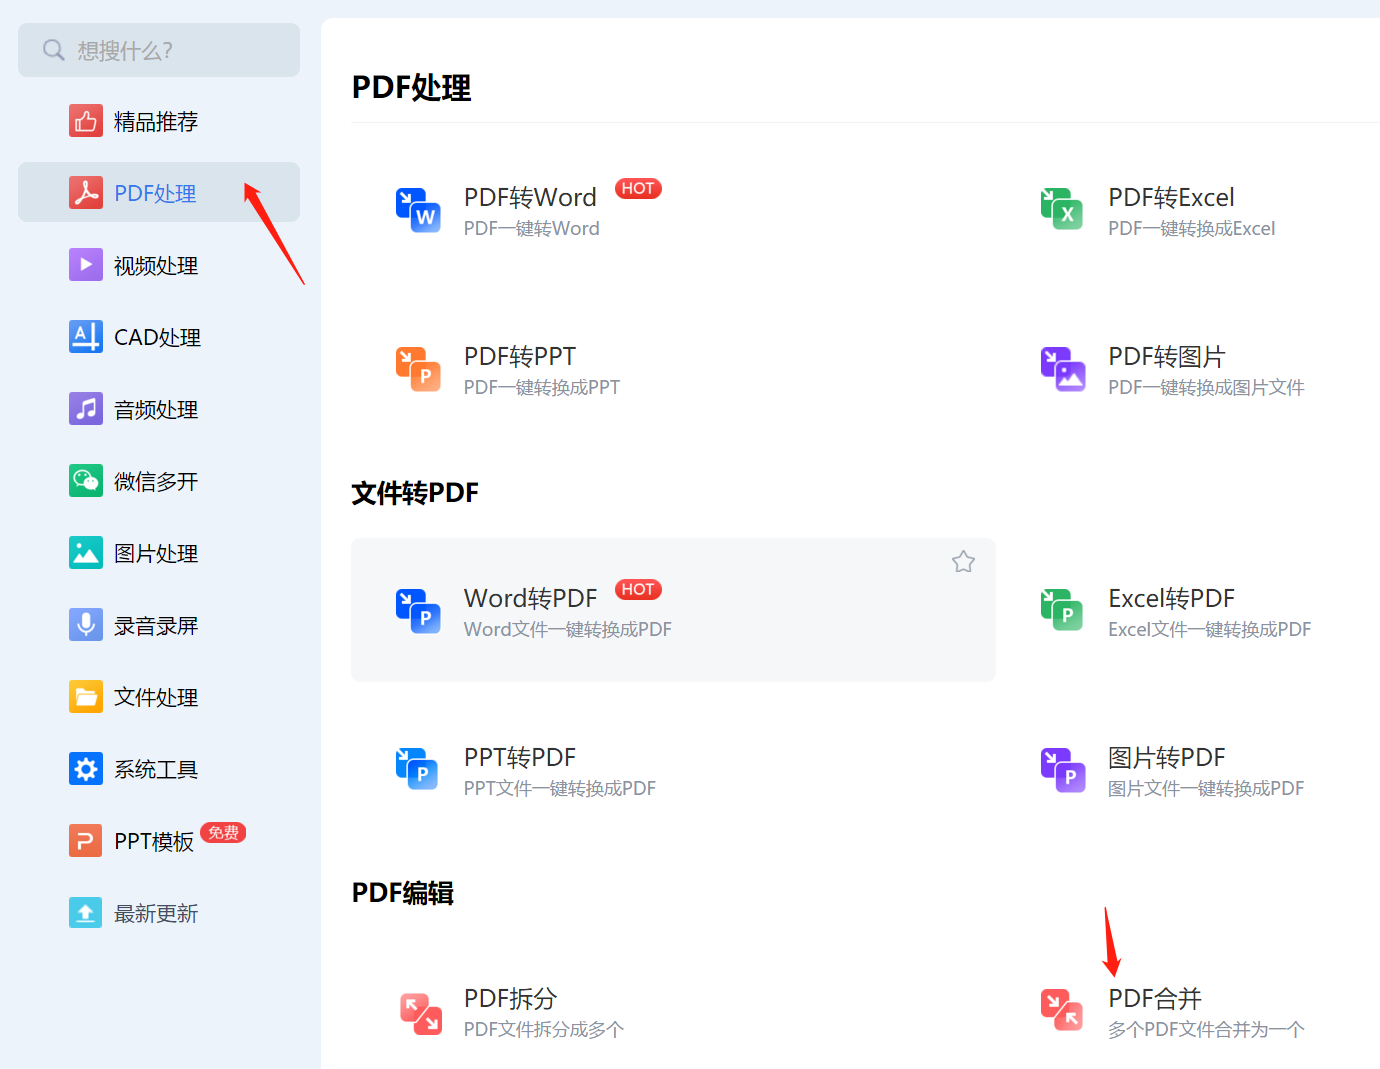
Task: Click the PDF拆分 red split icon
Action: coord(420,1012)
